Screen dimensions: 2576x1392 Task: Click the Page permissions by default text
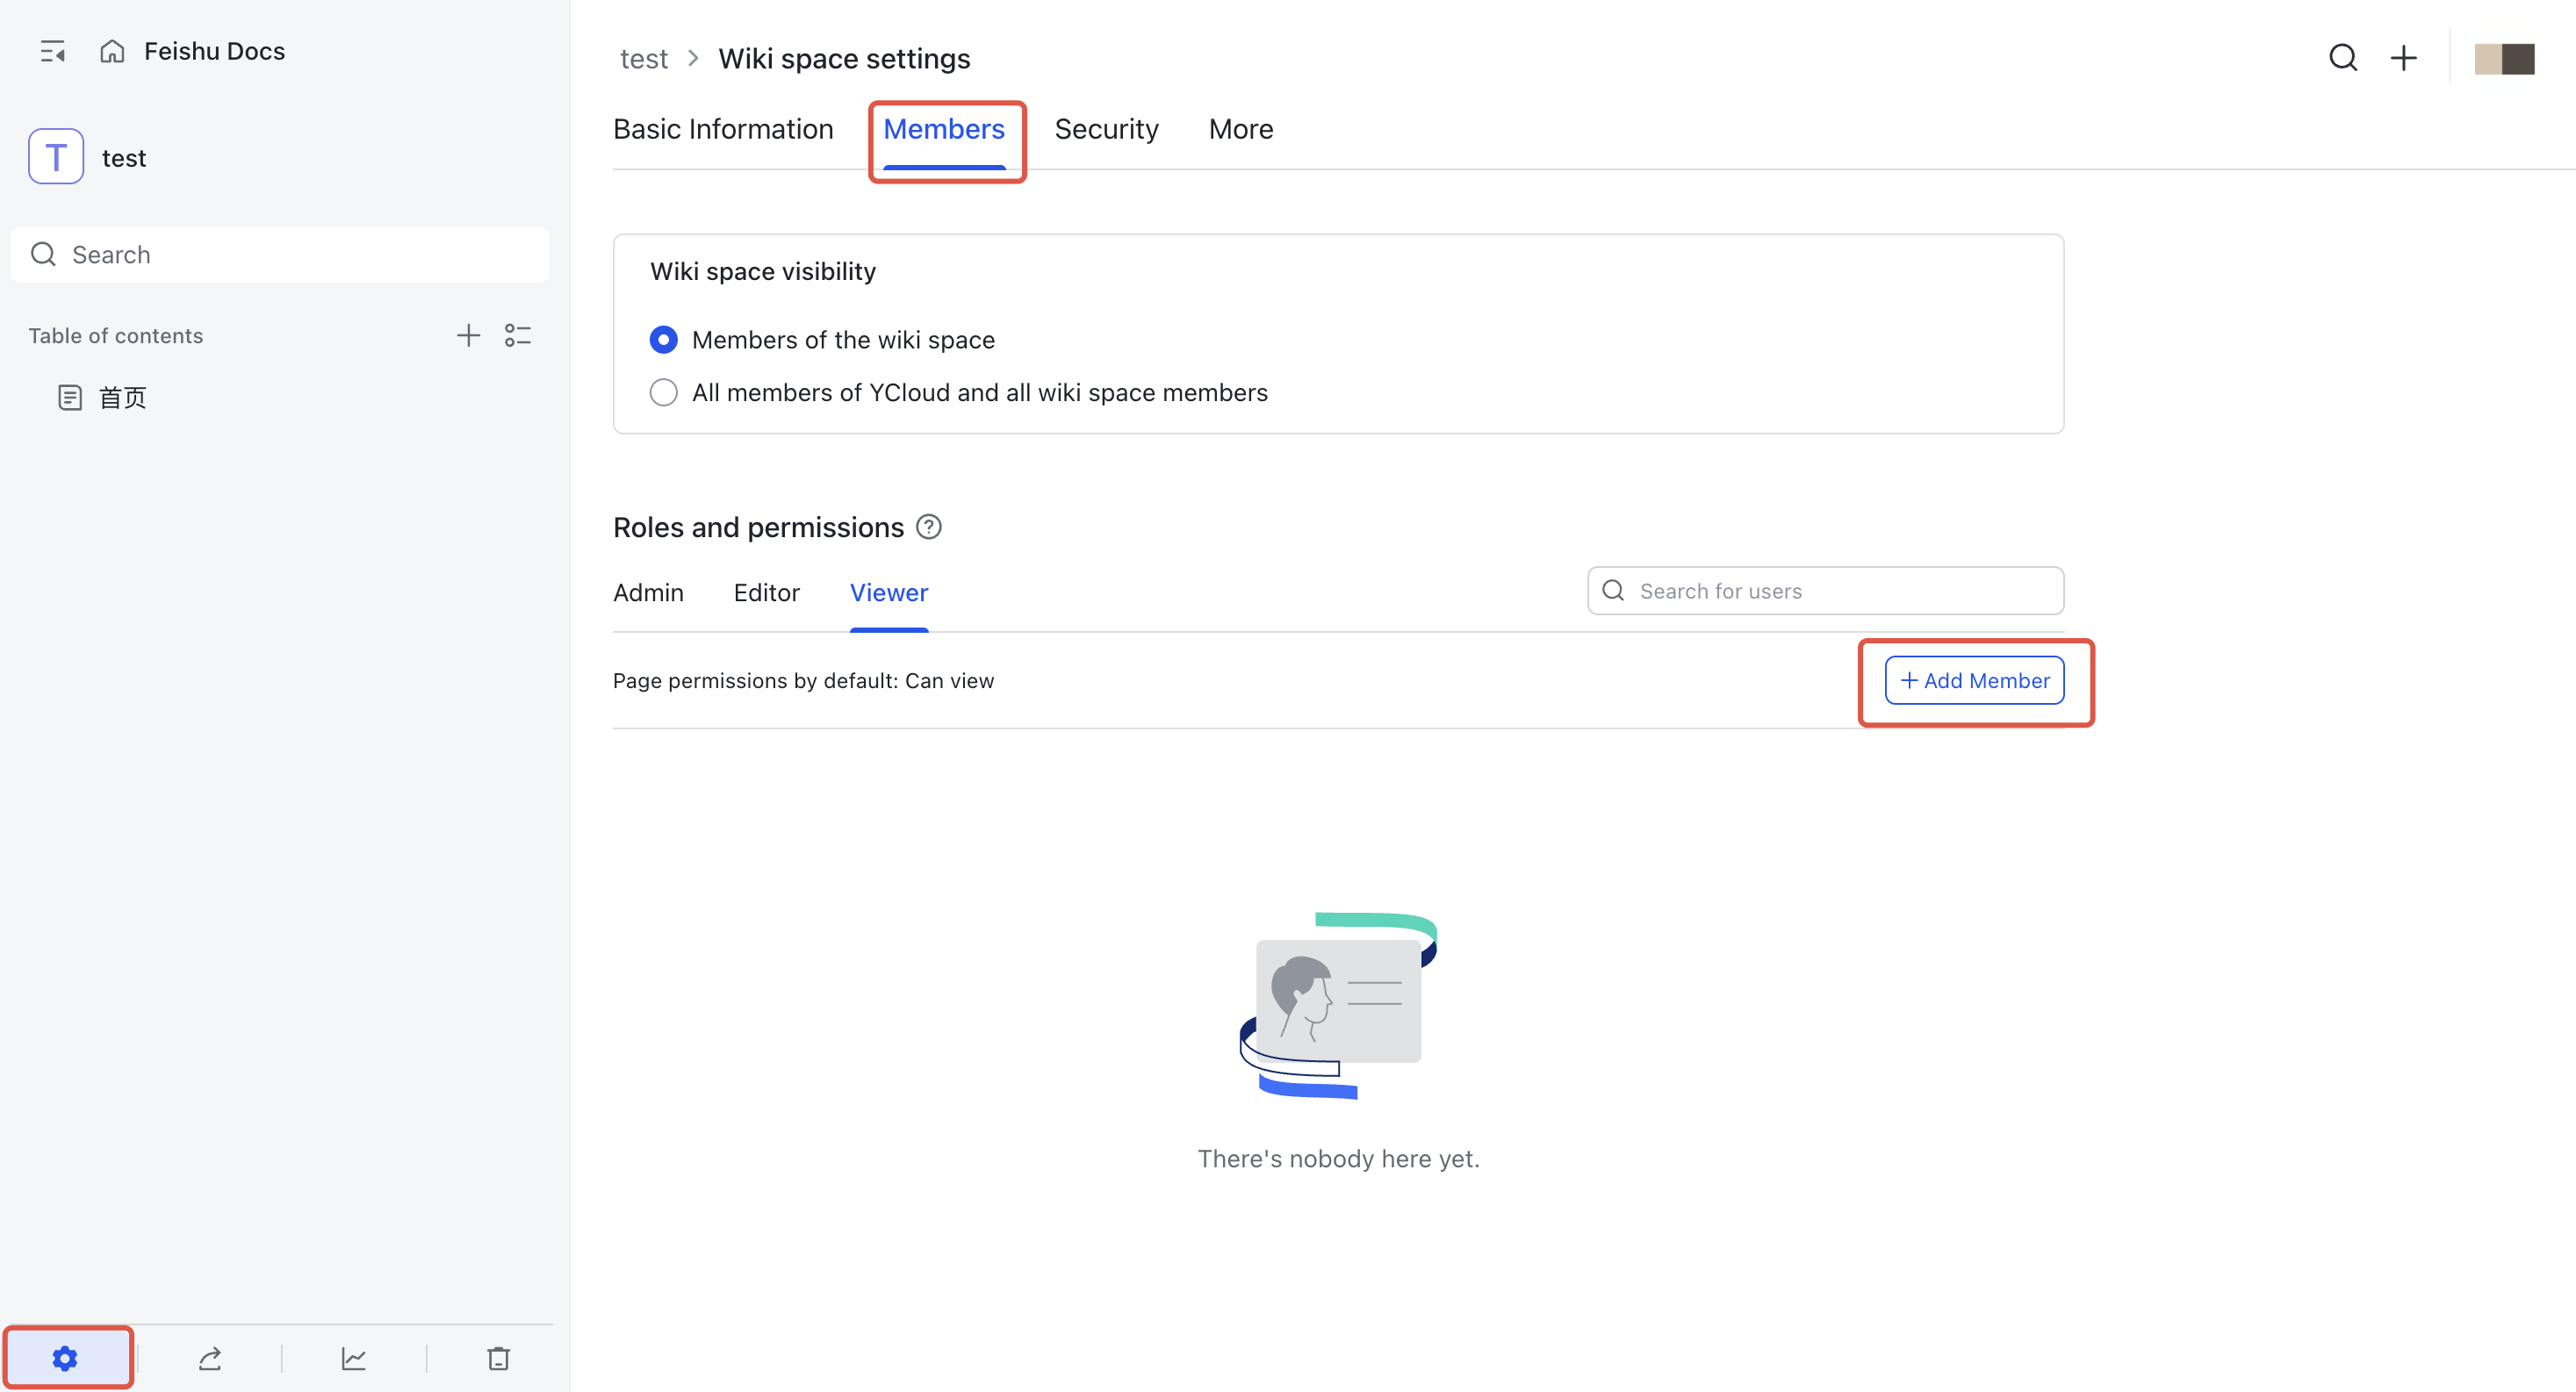803,680
